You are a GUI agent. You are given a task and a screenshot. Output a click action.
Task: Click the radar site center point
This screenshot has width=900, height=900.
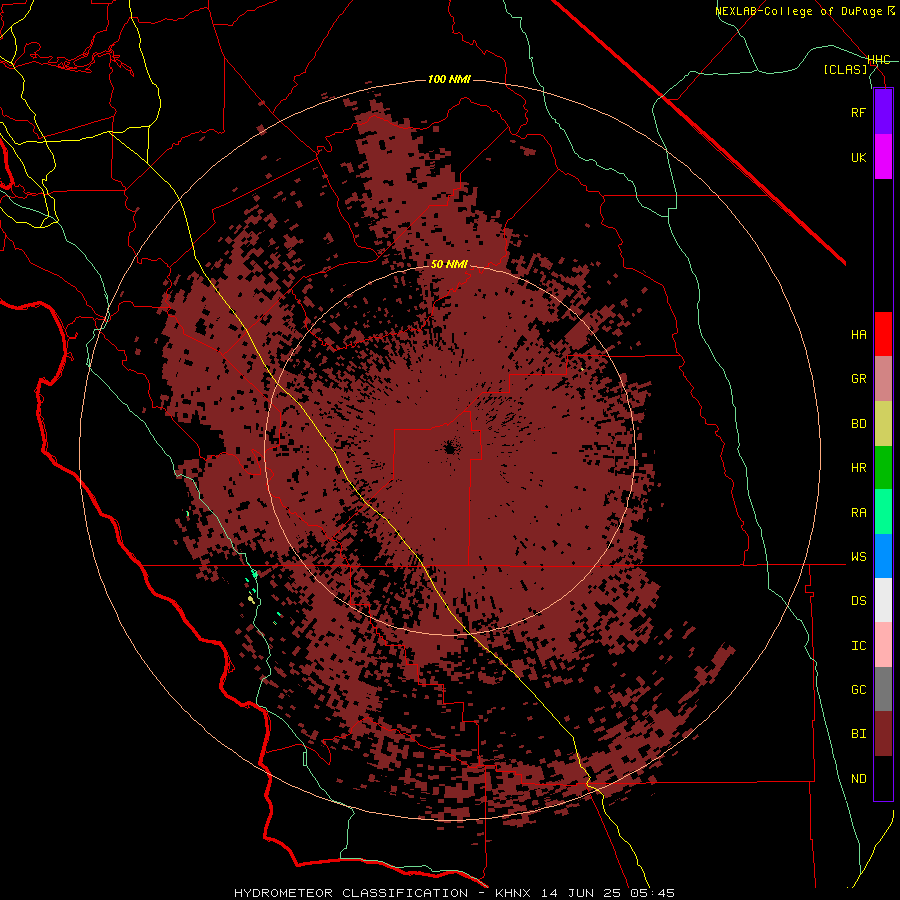(449, 449)
